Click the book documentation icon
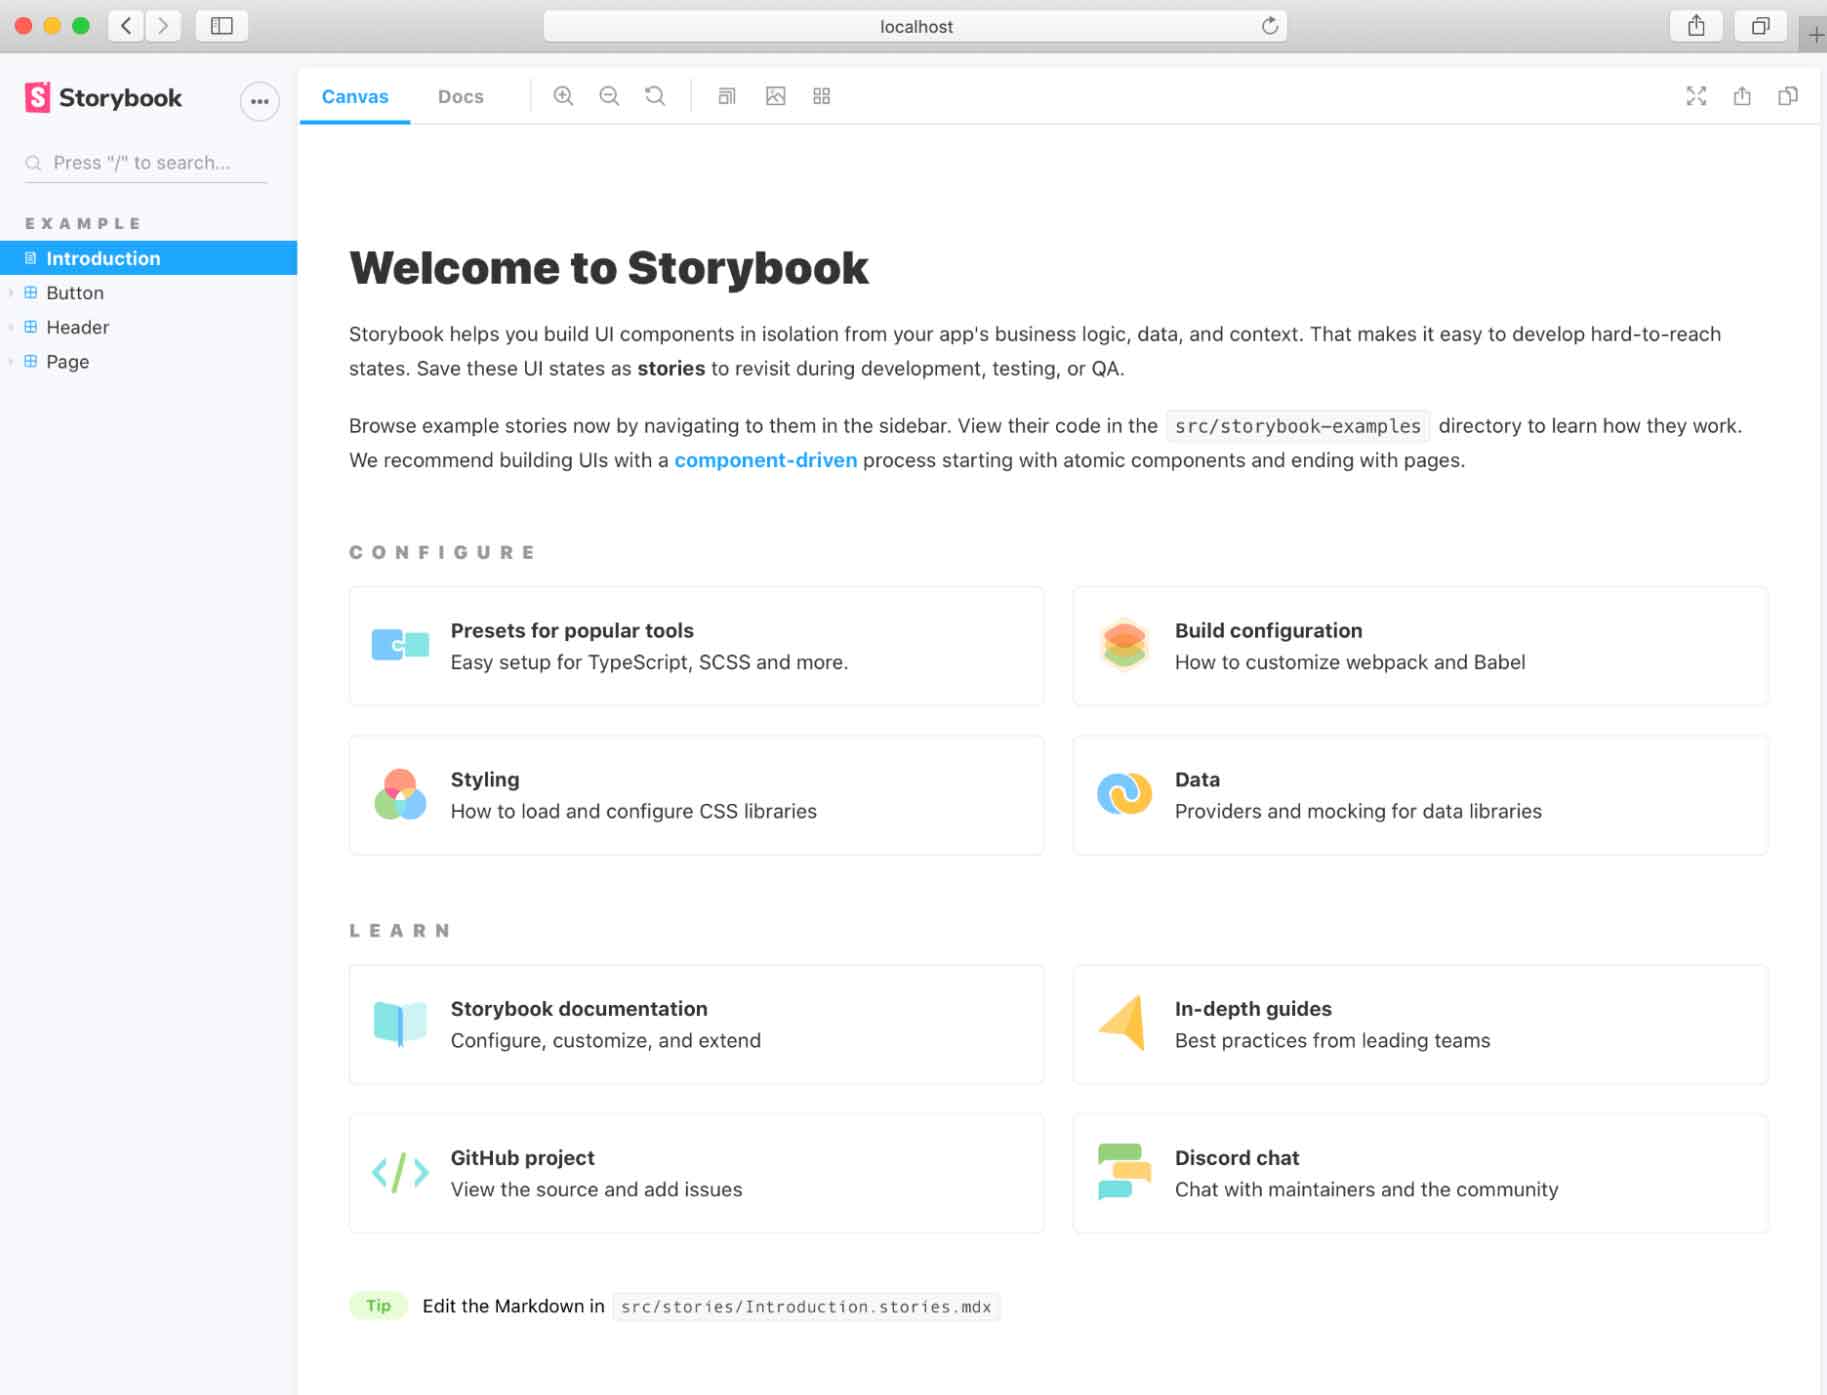 click(400, 1023)
